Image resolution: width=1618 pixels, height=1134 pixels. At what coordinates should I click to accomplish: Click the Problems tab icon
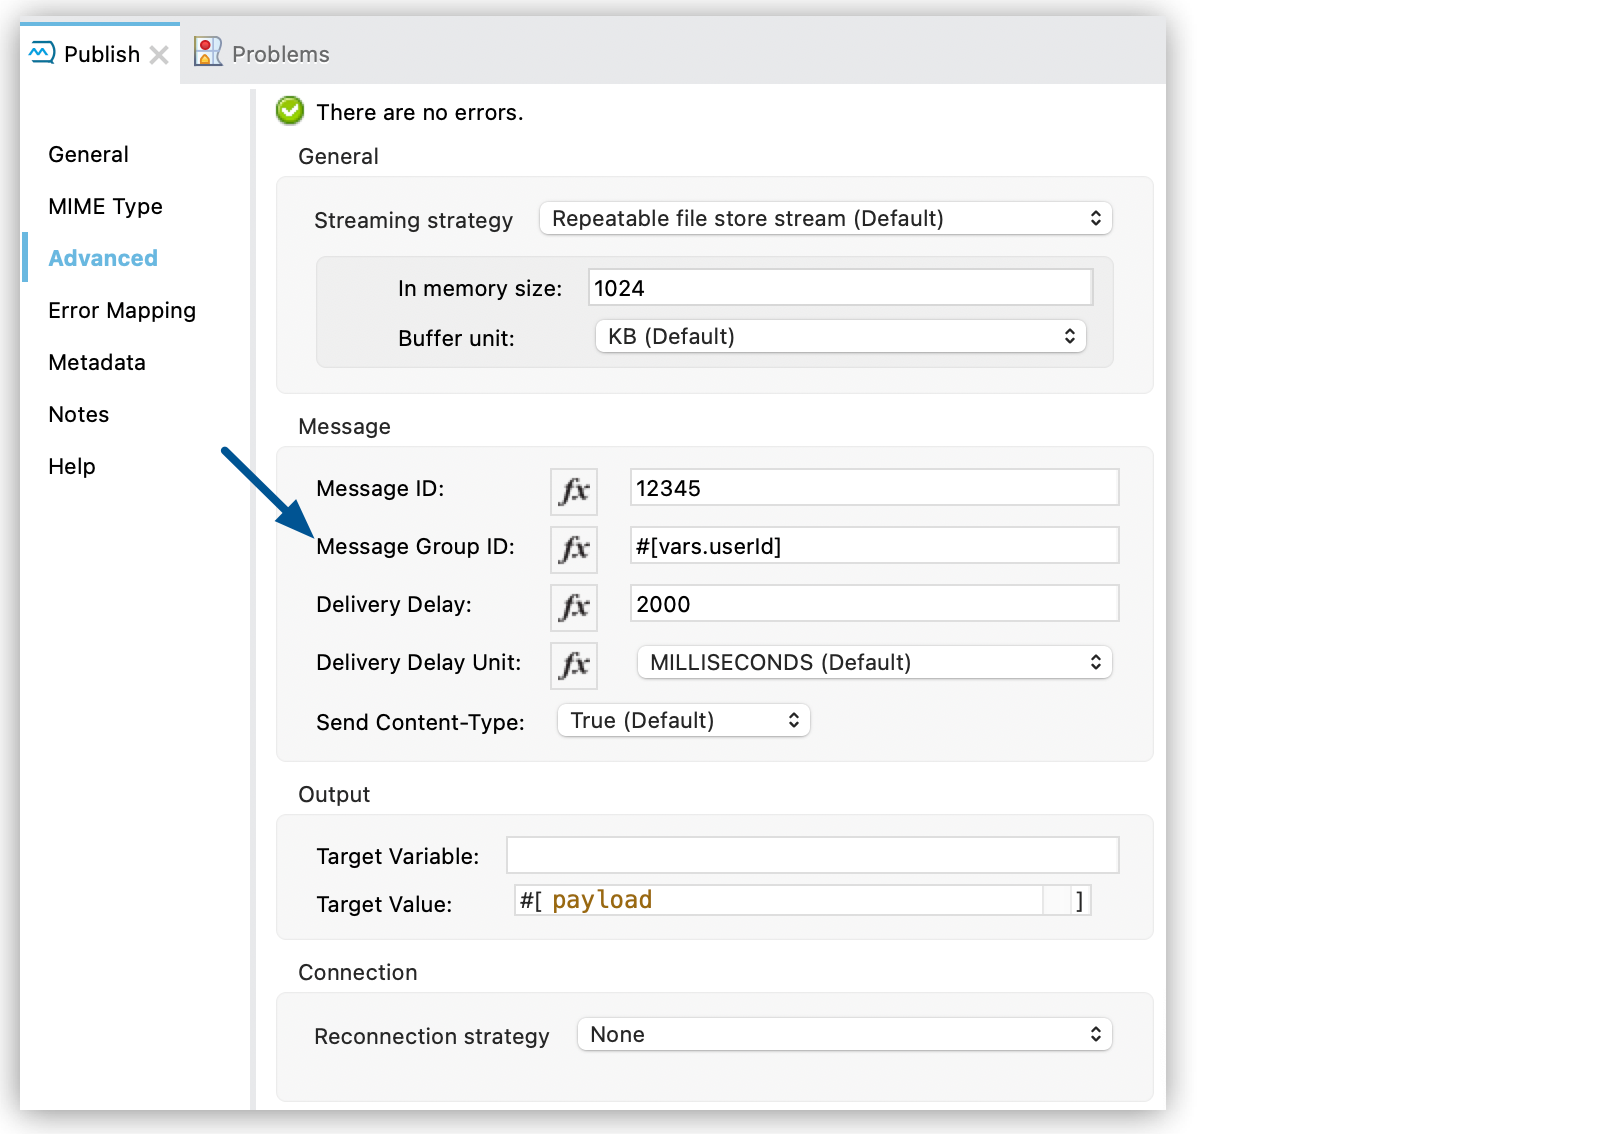click(207, 51)
